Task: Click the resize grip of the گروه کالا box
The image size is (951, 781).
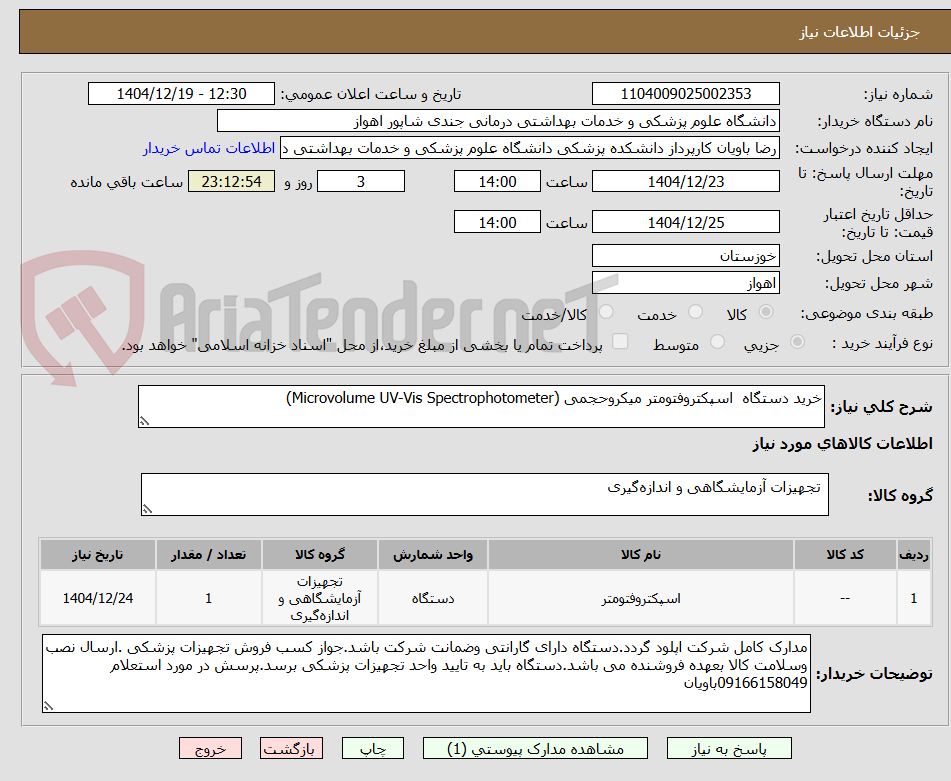Action: (x=147, y=509)
